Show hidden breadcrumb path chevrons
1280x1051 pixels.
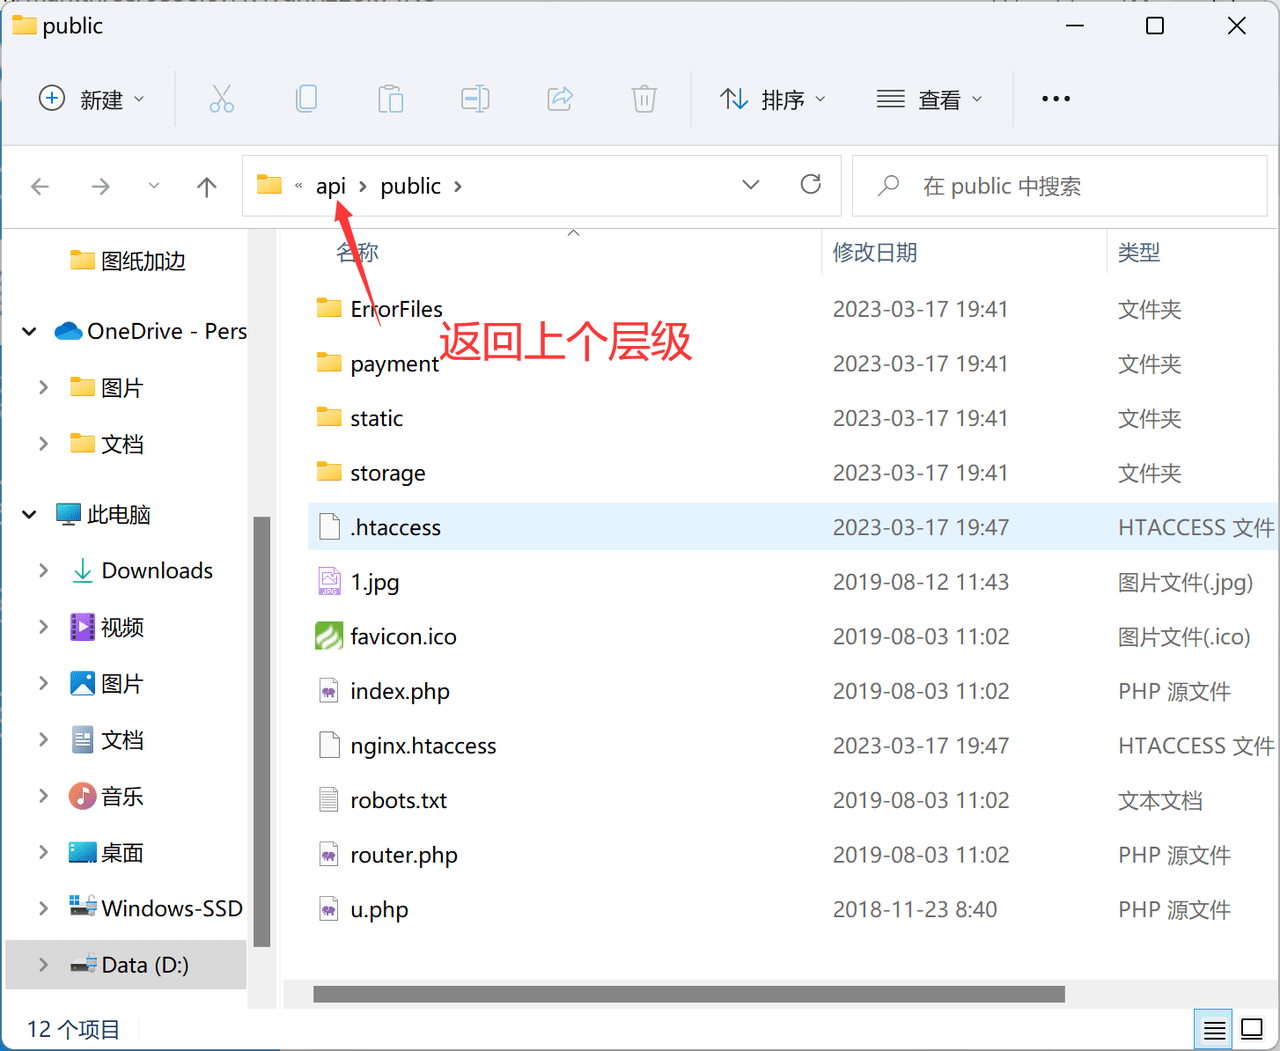[x=298, y=186]
